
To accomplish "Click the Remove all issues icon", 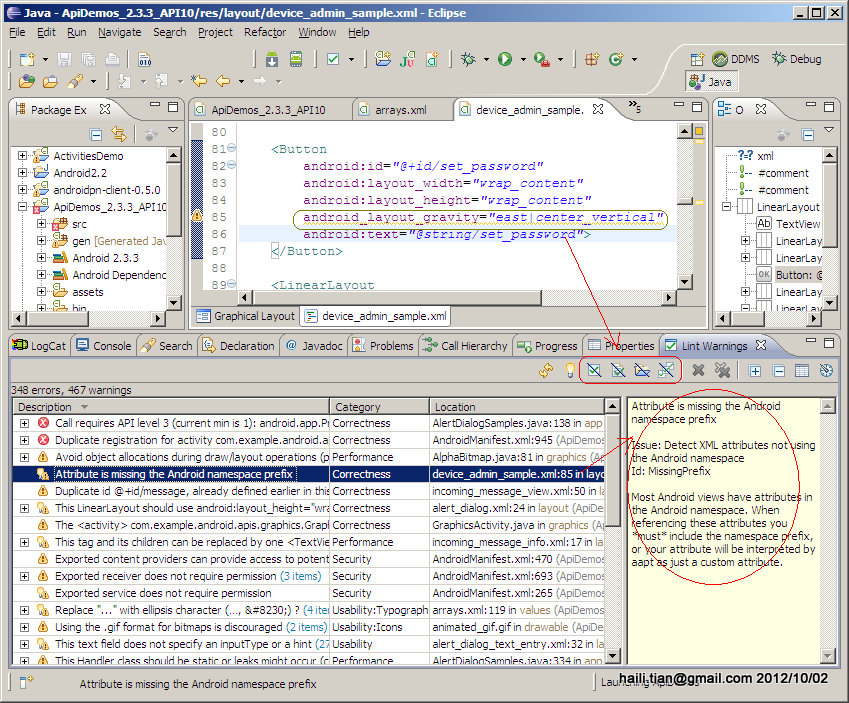I will (722, 370).
